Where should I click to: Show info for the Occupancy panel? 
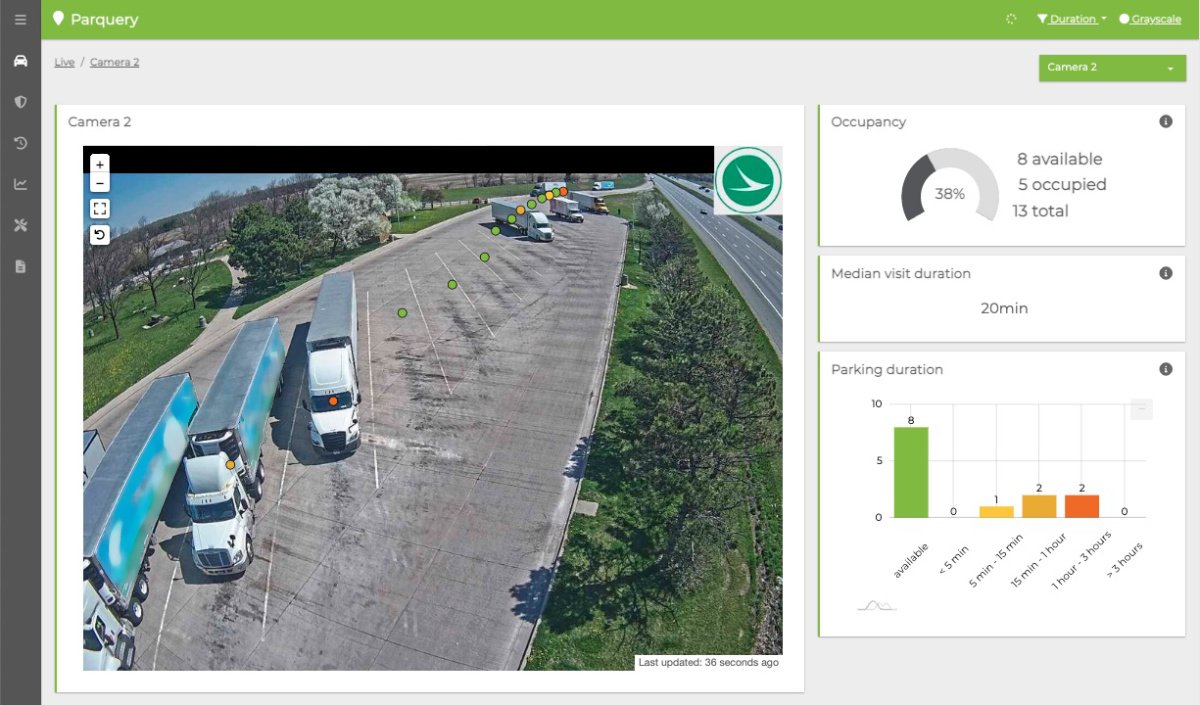(x=1165, y=122)
